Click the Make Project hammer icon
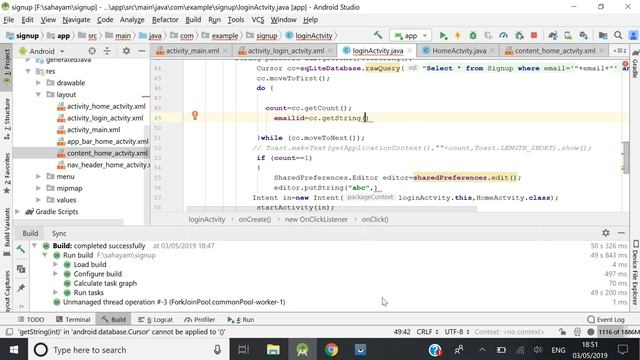 pyautogui.click(x=378, y=36)
